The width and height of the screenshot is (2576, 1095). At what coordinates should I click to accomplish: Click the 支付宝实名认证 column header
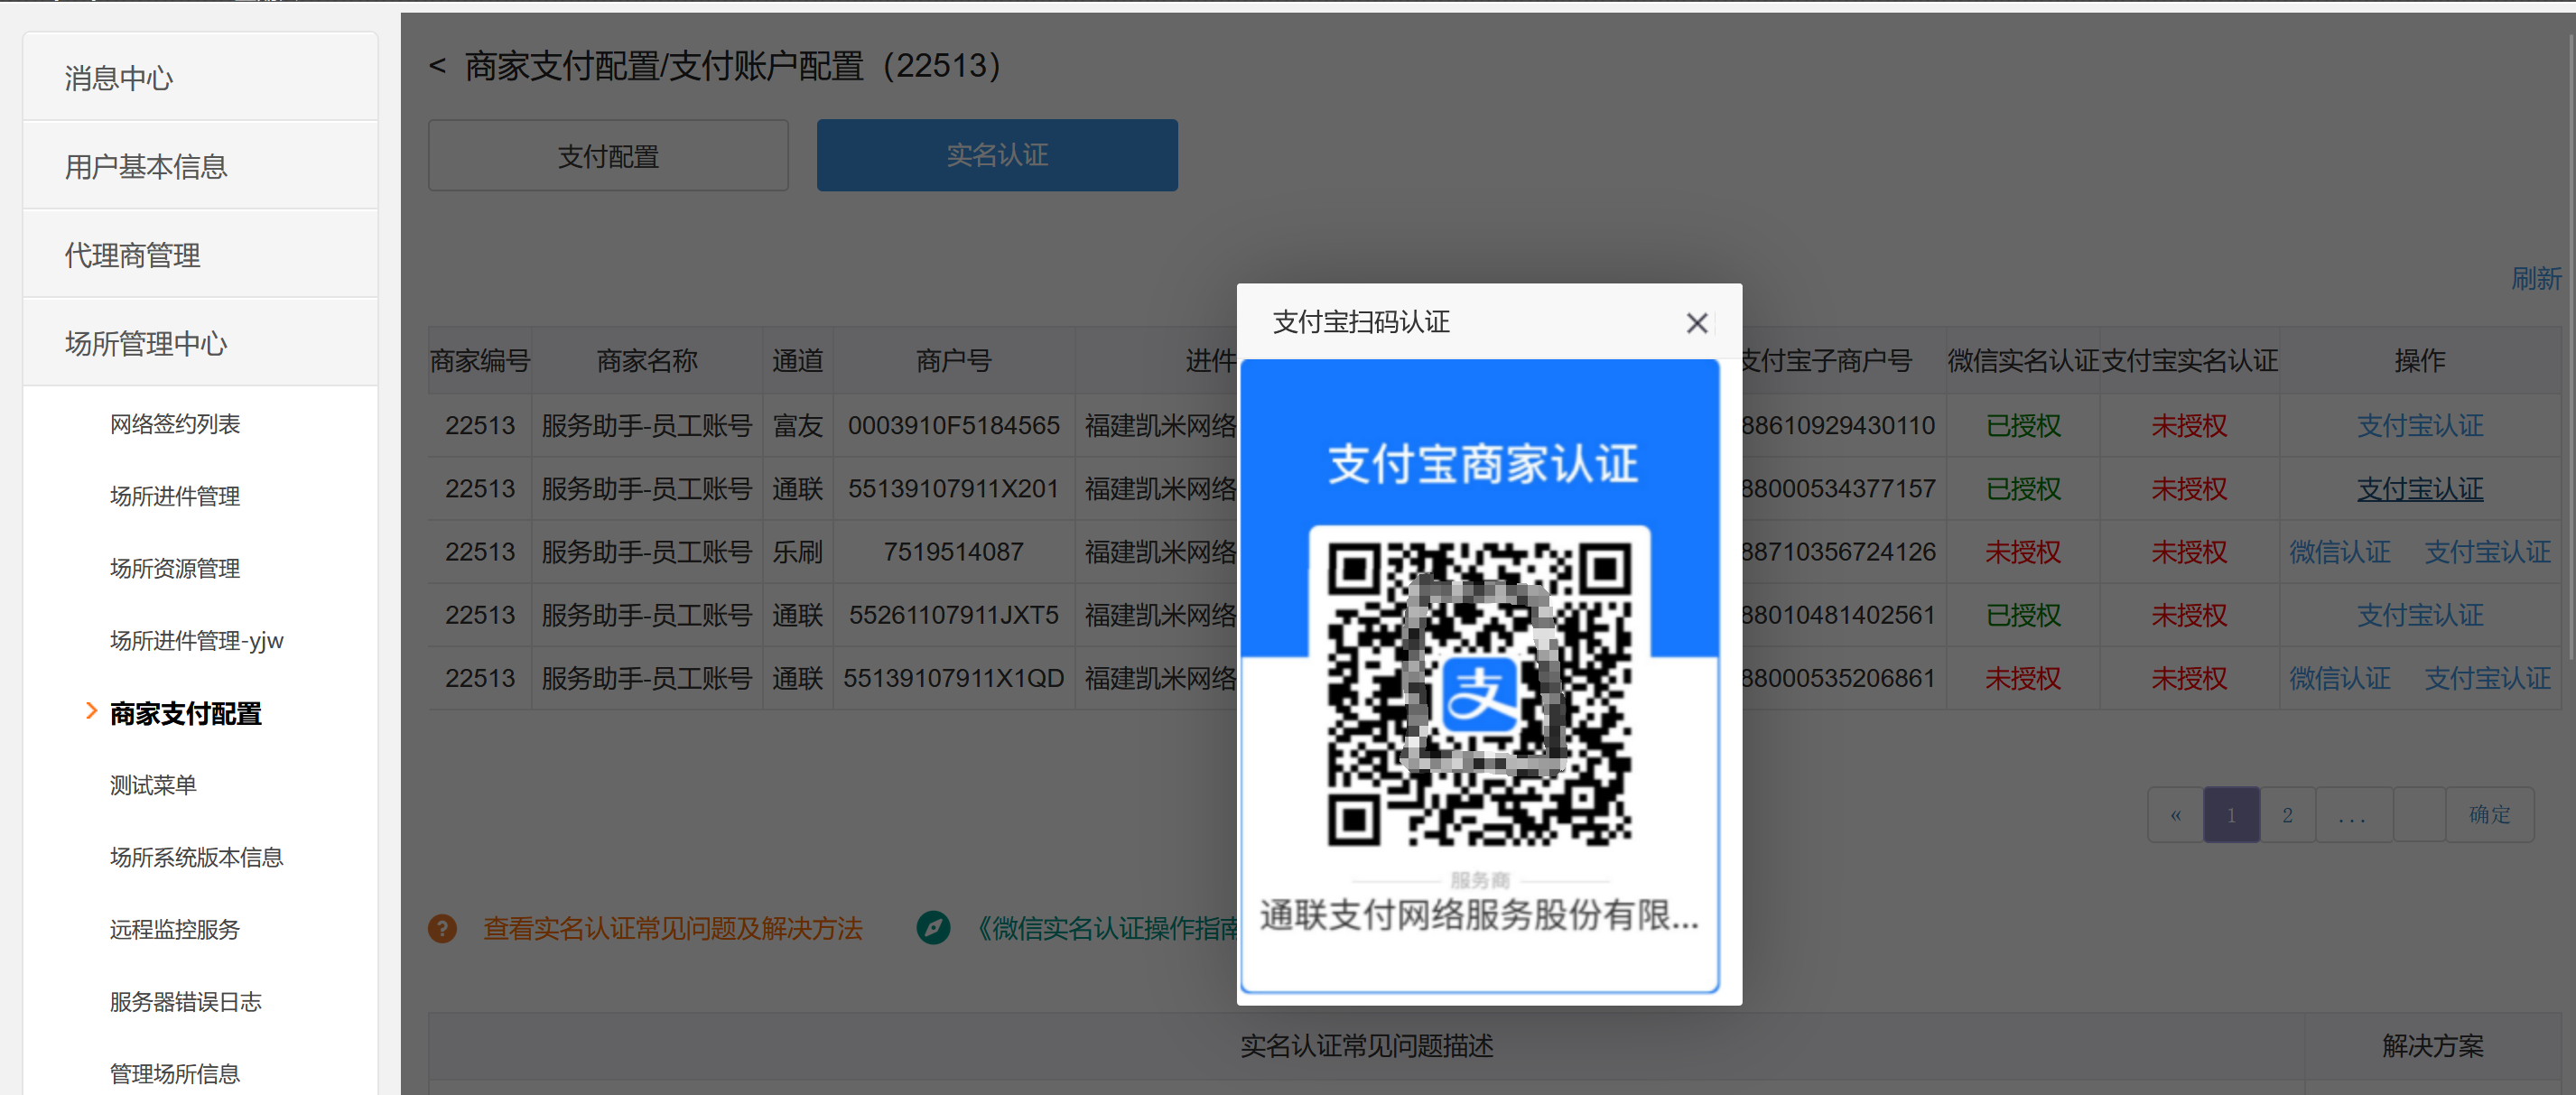pyautogui.click(x=2189, y=361)
